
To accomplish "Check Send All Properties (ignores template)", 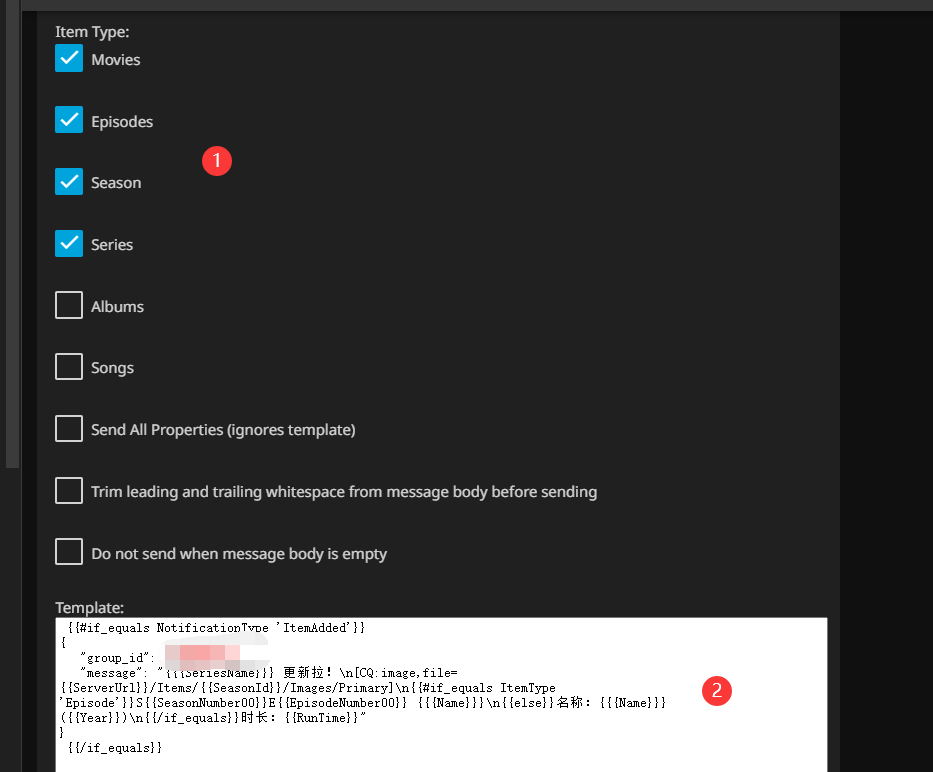I will 69,429.
